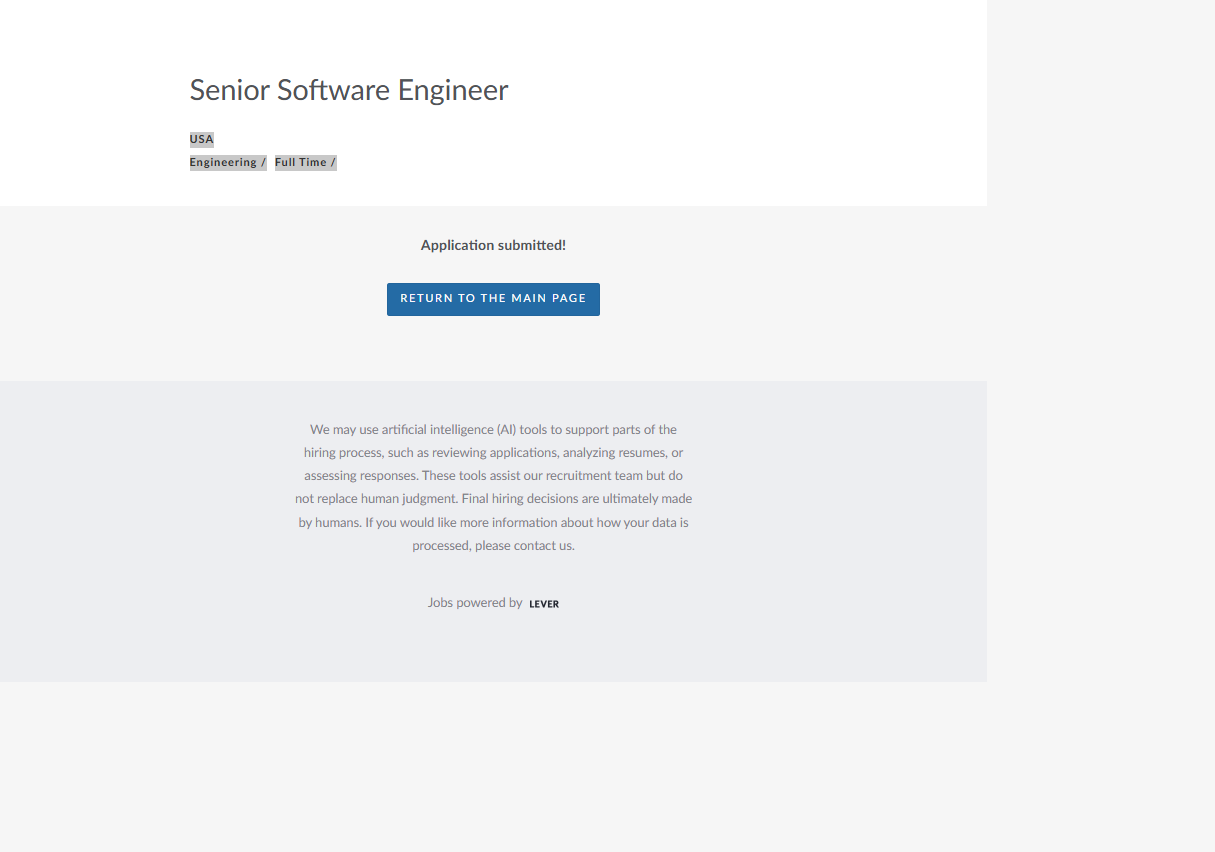The image size is (1215, 852).
Task: Click the words 'artificial intelligence (AI)' in disclaimer
Action: pyautogui.click(x=448, y=430)
